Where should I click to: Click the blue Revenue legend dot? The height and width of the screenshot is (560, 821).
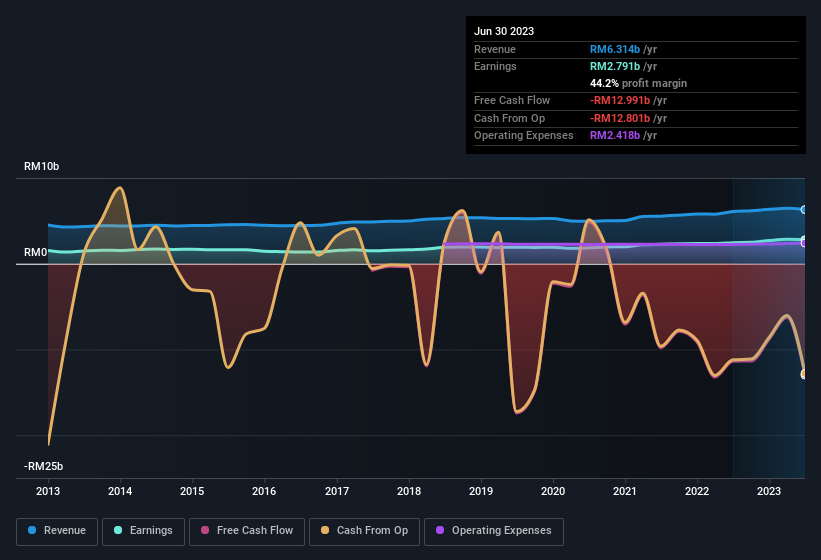click(x=33, y=530)
